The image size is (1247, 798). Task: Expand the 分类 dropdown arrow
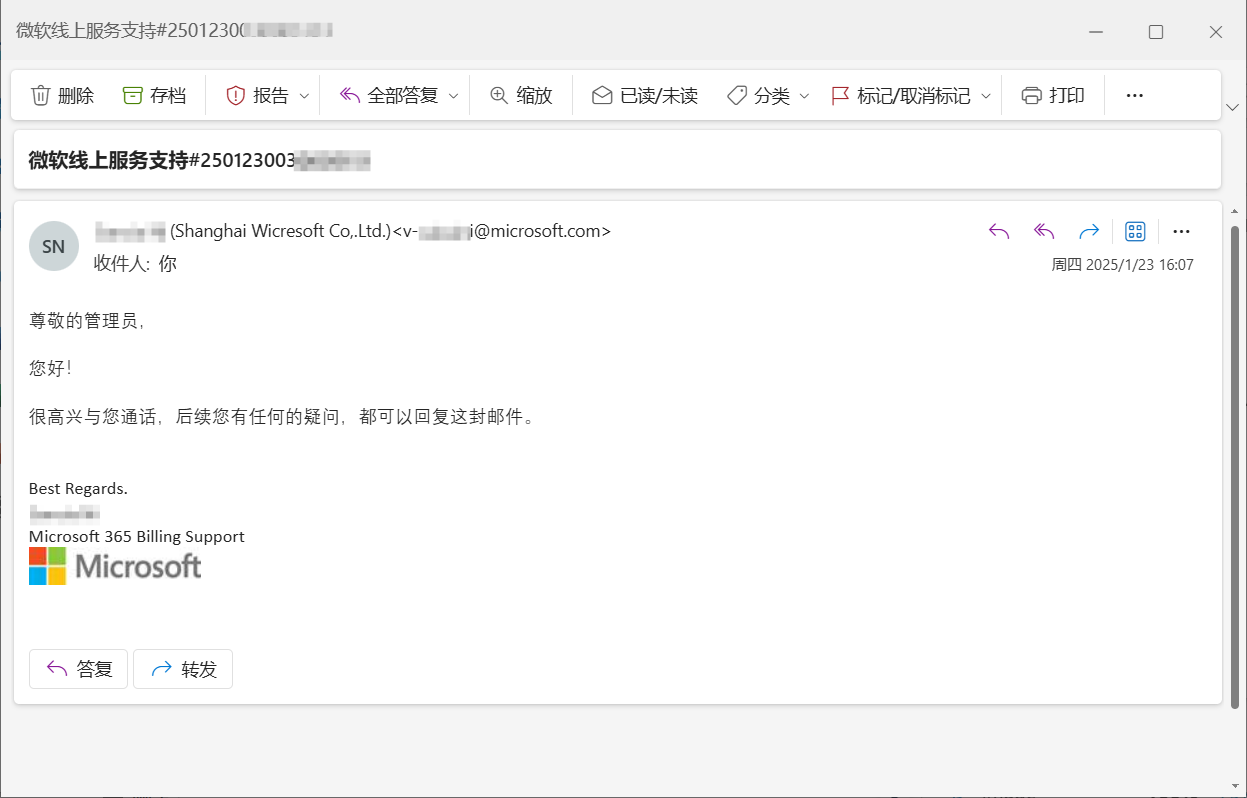804,96
